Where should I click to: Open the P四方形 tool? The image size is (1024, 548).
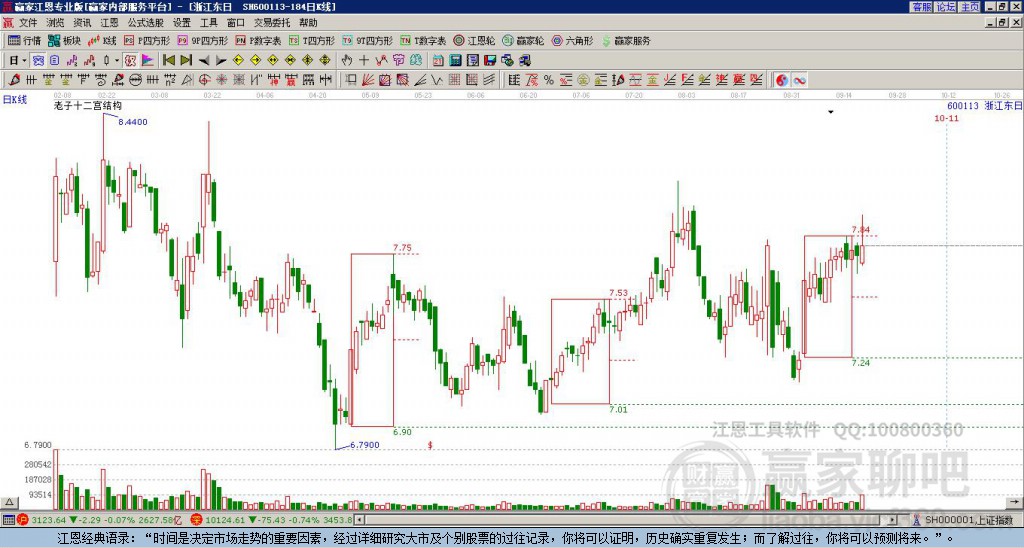point(147,40)
